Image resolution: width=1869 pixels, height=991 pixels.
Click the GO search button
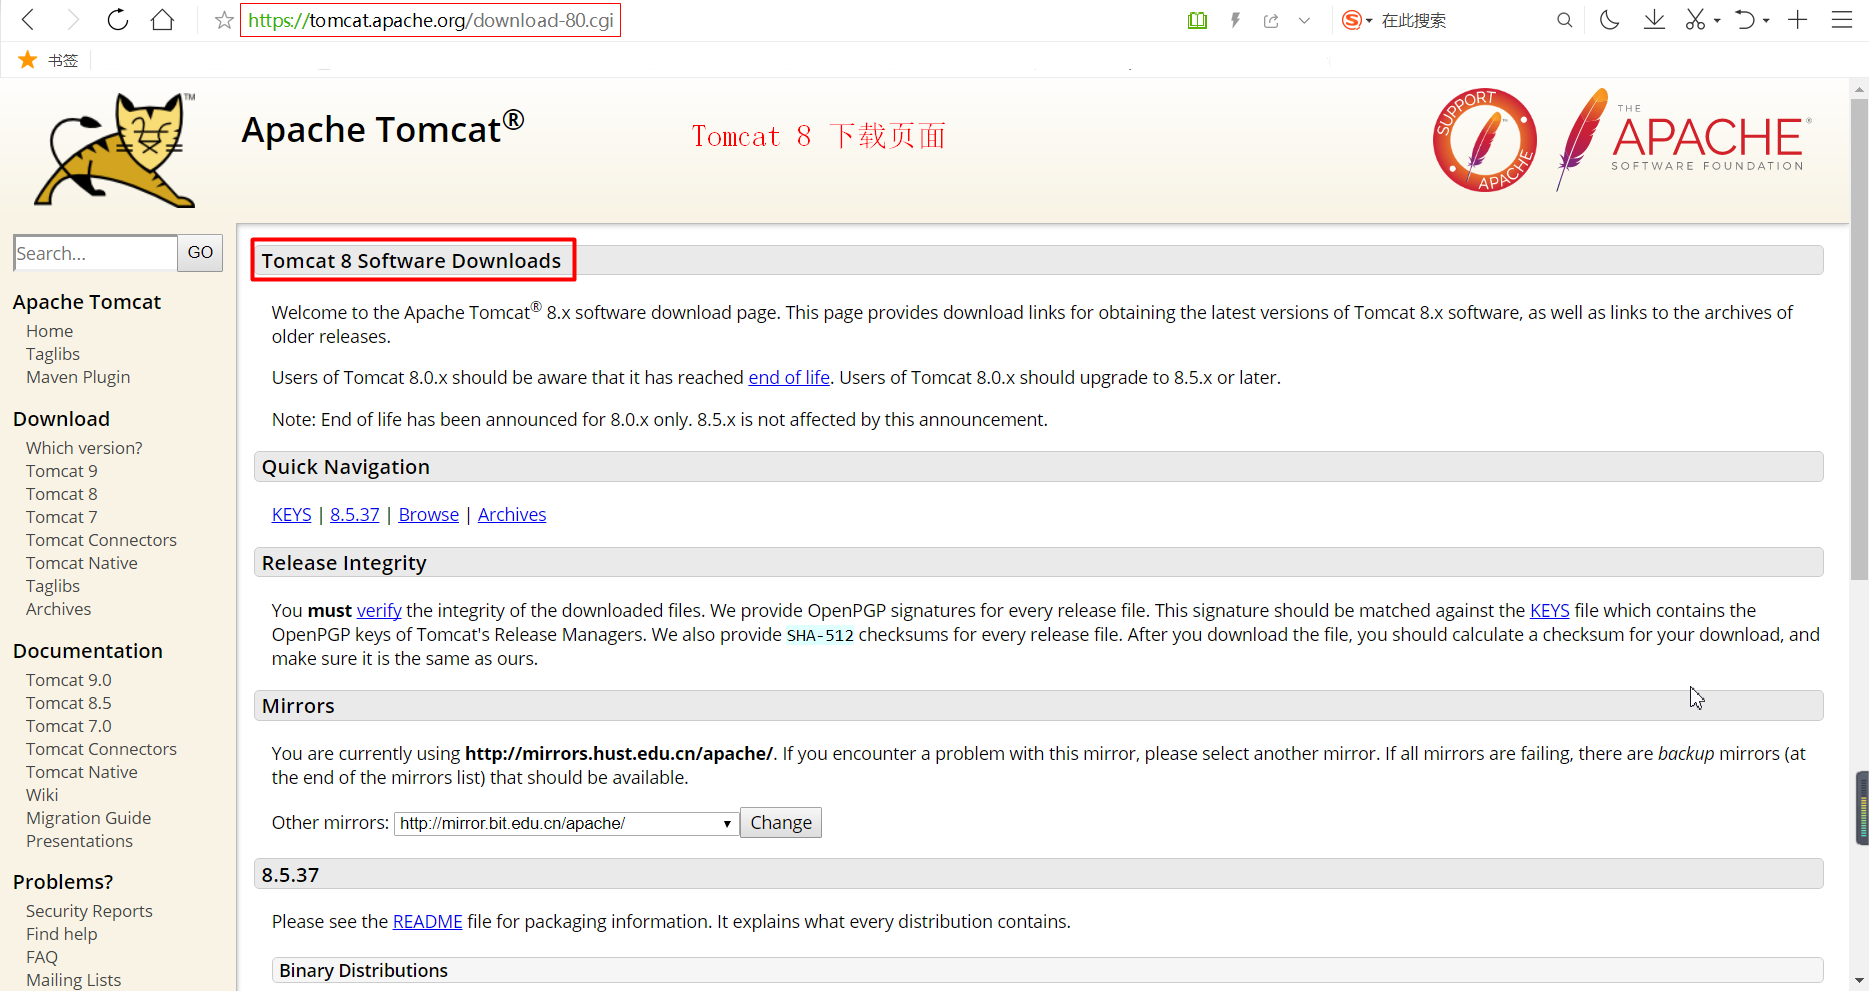200,253
